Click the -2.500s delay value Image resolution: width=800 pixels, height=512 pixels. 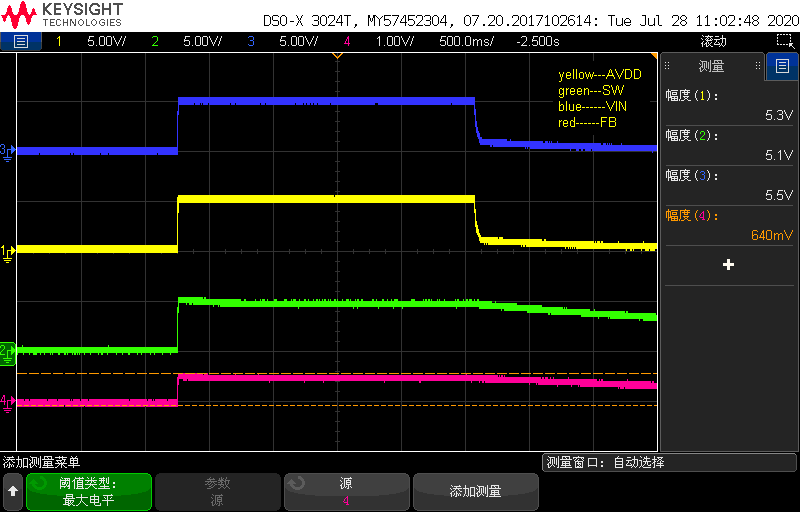pos(538,41)
